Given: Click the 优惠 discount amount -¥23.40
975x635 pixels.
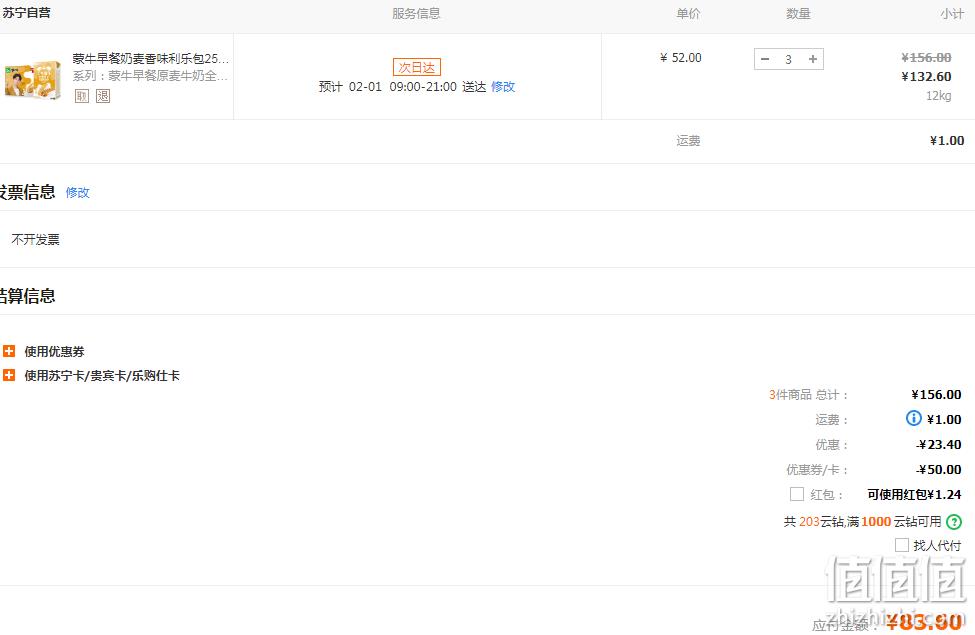Looking at the screenshot, I should click(939, 444).
